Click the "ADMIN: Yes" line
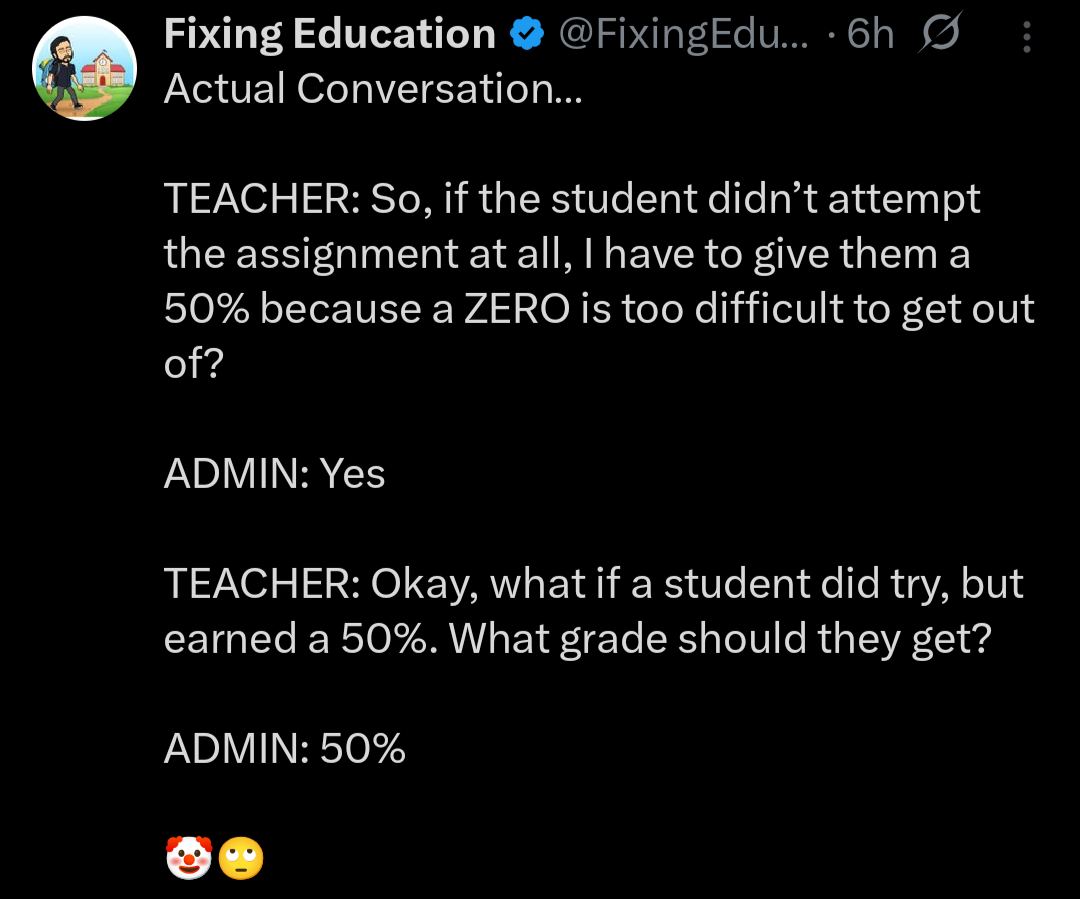 274,475
